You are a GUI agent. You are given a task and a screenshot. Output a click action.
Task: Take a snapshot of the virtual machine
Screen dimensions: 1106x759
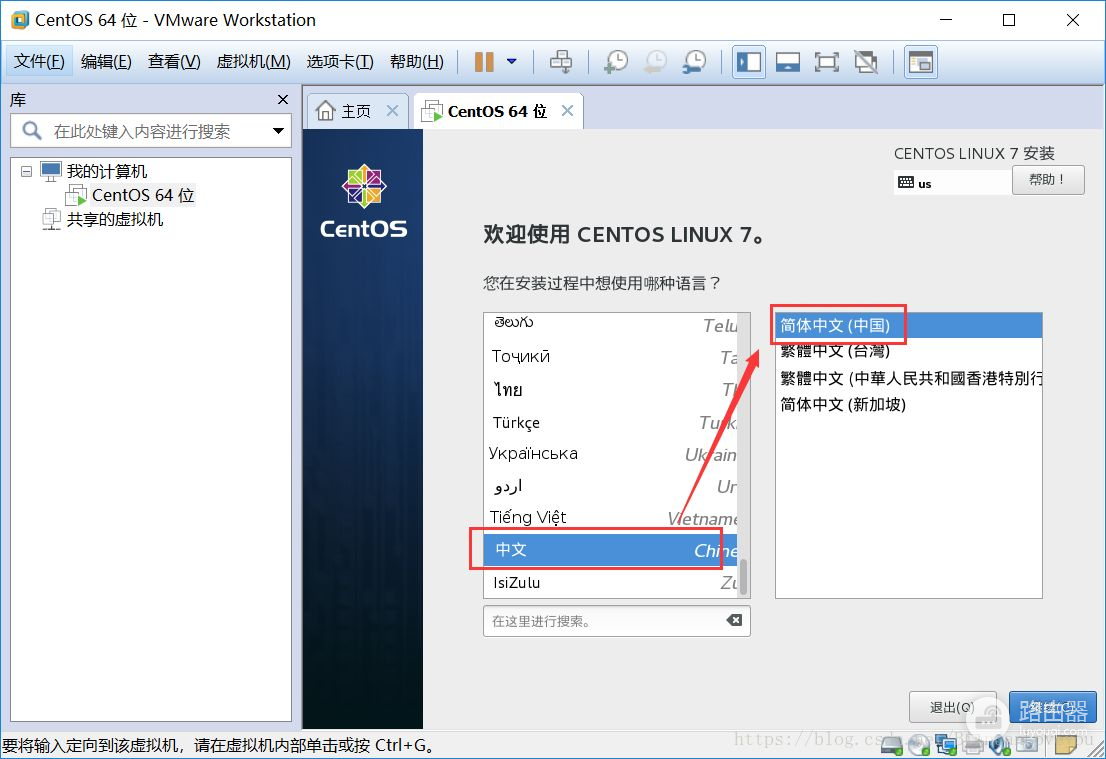[616, 62]
